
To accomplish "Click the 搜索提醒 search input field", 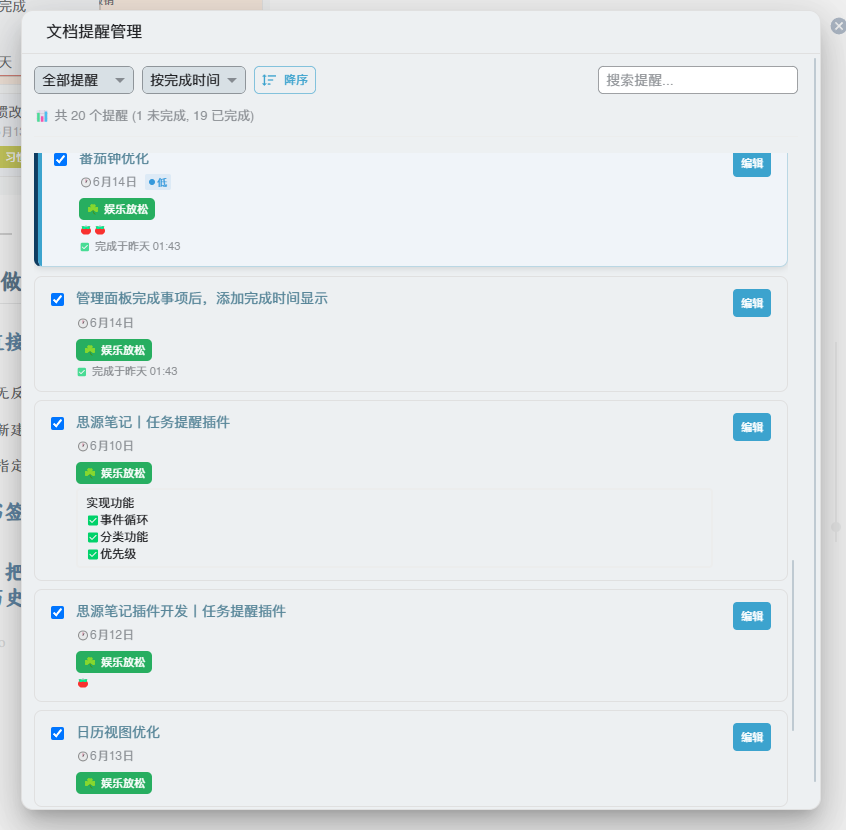I will pyautogui.click(x=697, y=79).
